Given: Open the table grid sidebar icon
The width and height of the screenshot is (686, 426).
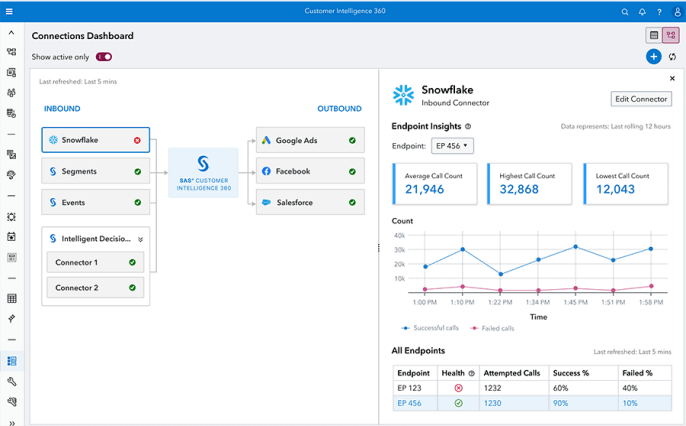Looking at the screenshot, I should click(x=12, y=298).
